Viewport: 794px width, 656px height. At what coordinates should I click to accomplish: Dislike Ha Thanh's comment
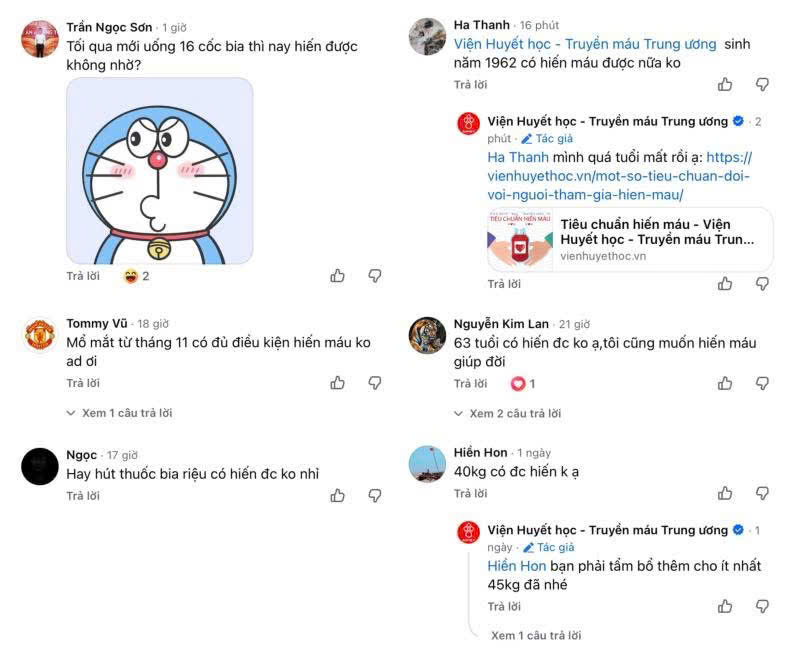pos(762,85)
